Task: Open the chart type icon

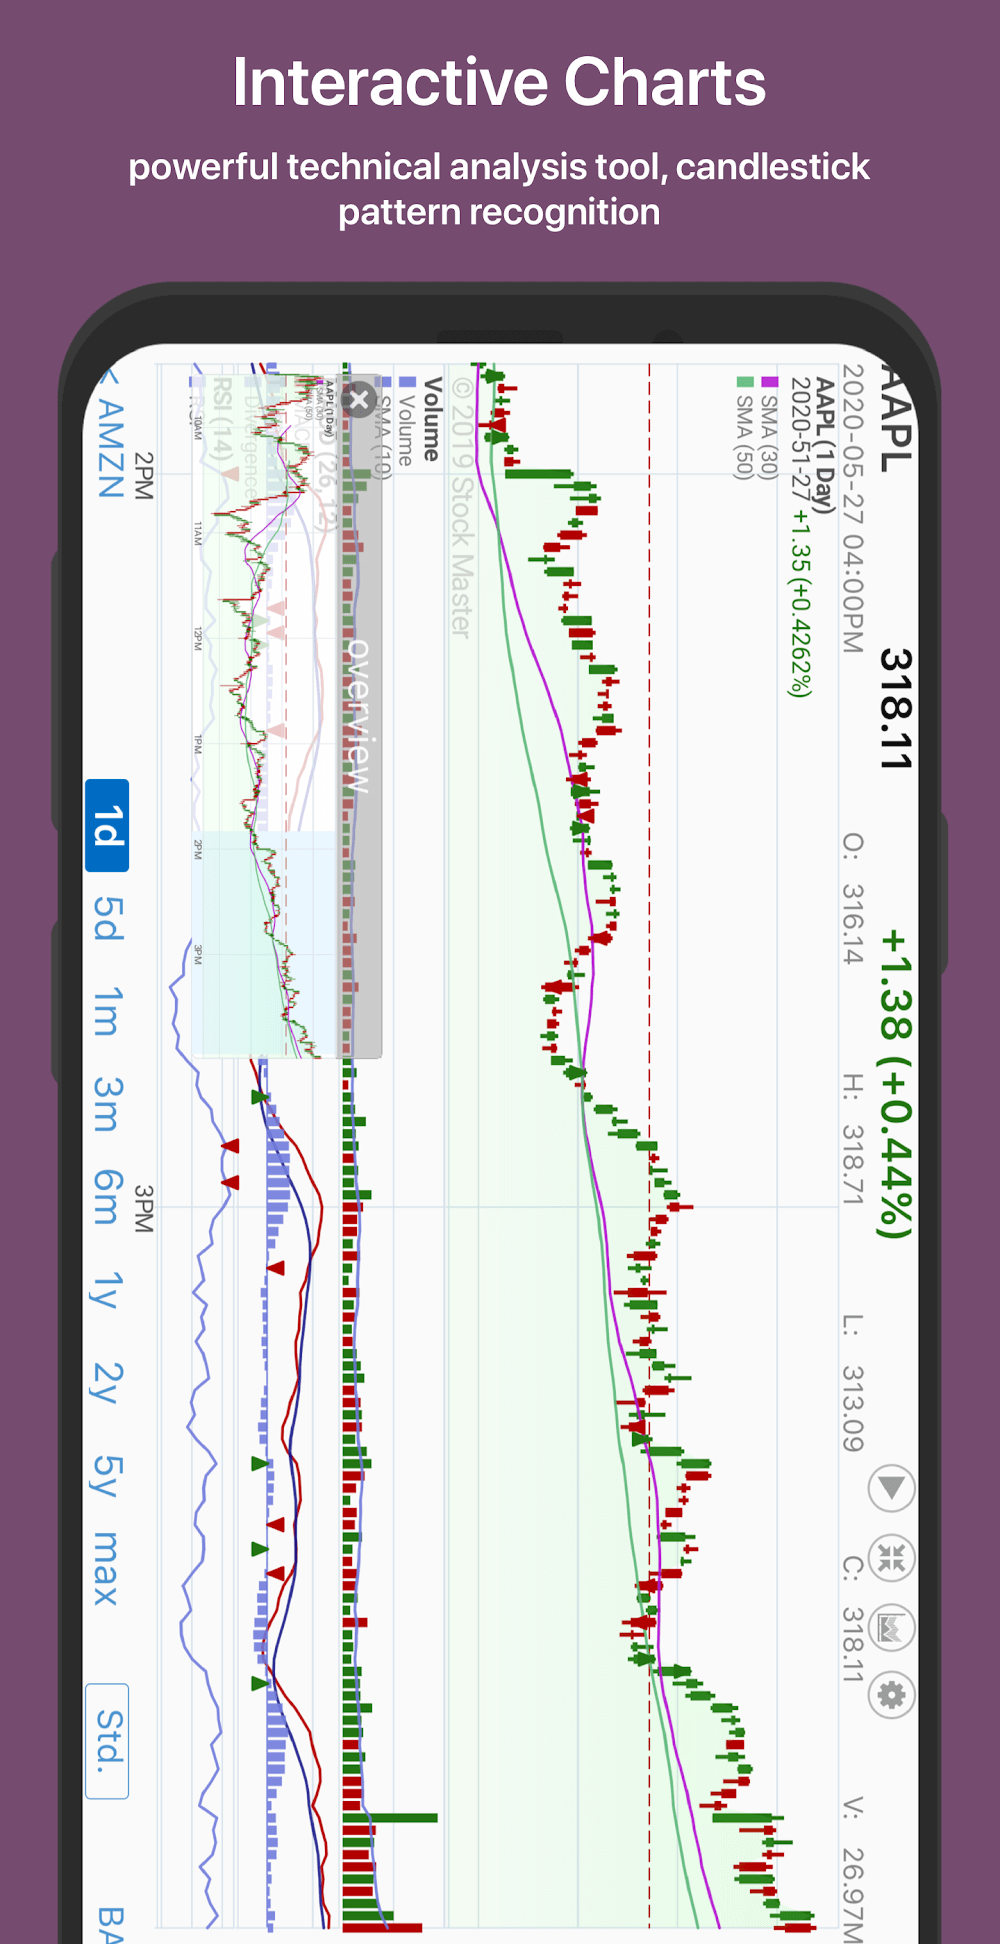Action: click(x=891, y=1628)
